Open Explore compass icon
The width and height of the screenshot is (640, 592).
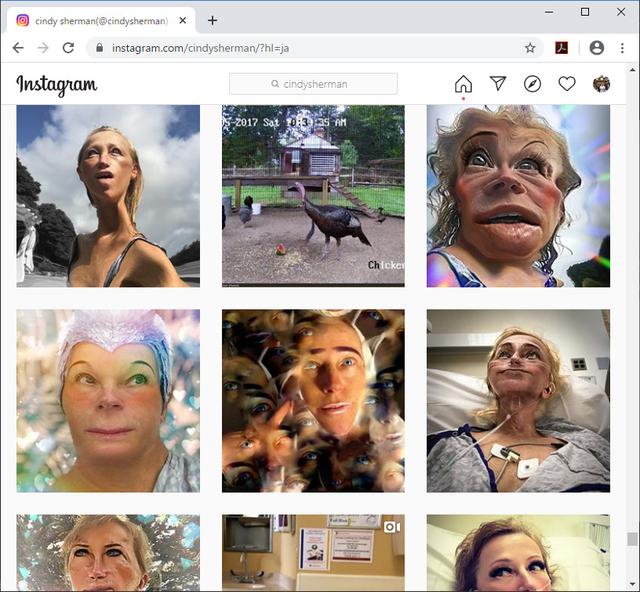click(x=532, y=84)
